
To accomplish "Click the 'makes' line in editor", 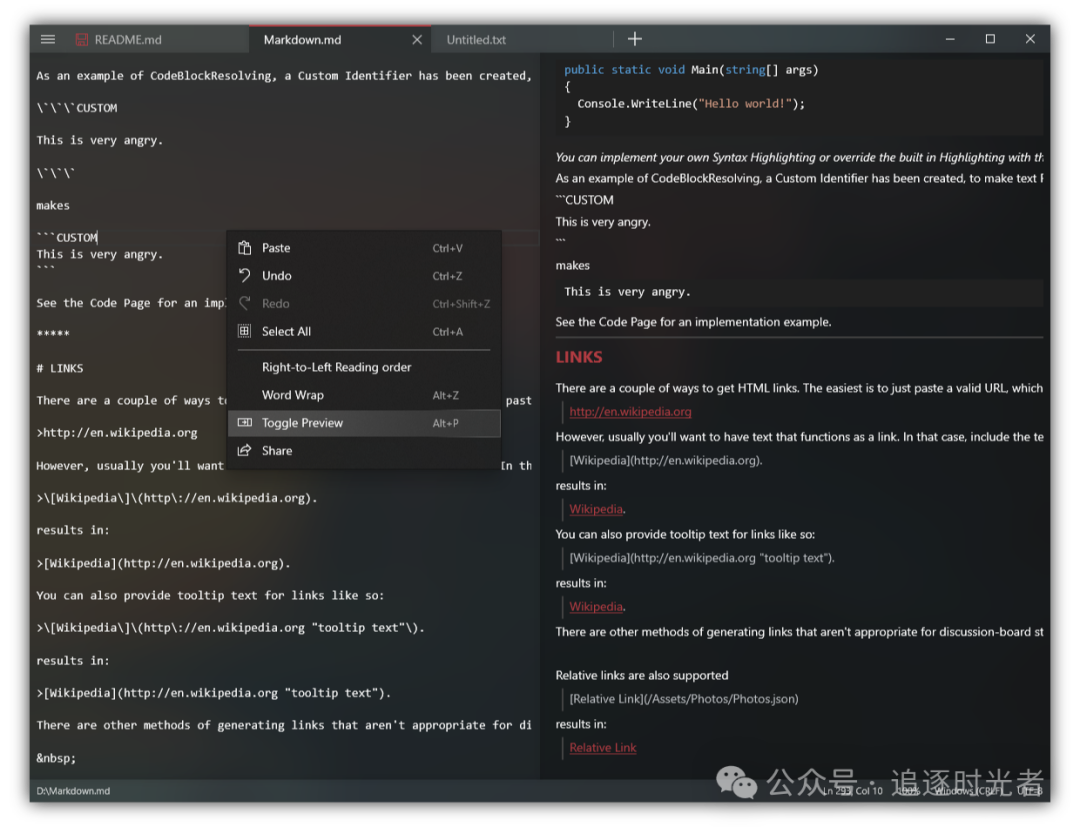I will (x=53, y=205).
